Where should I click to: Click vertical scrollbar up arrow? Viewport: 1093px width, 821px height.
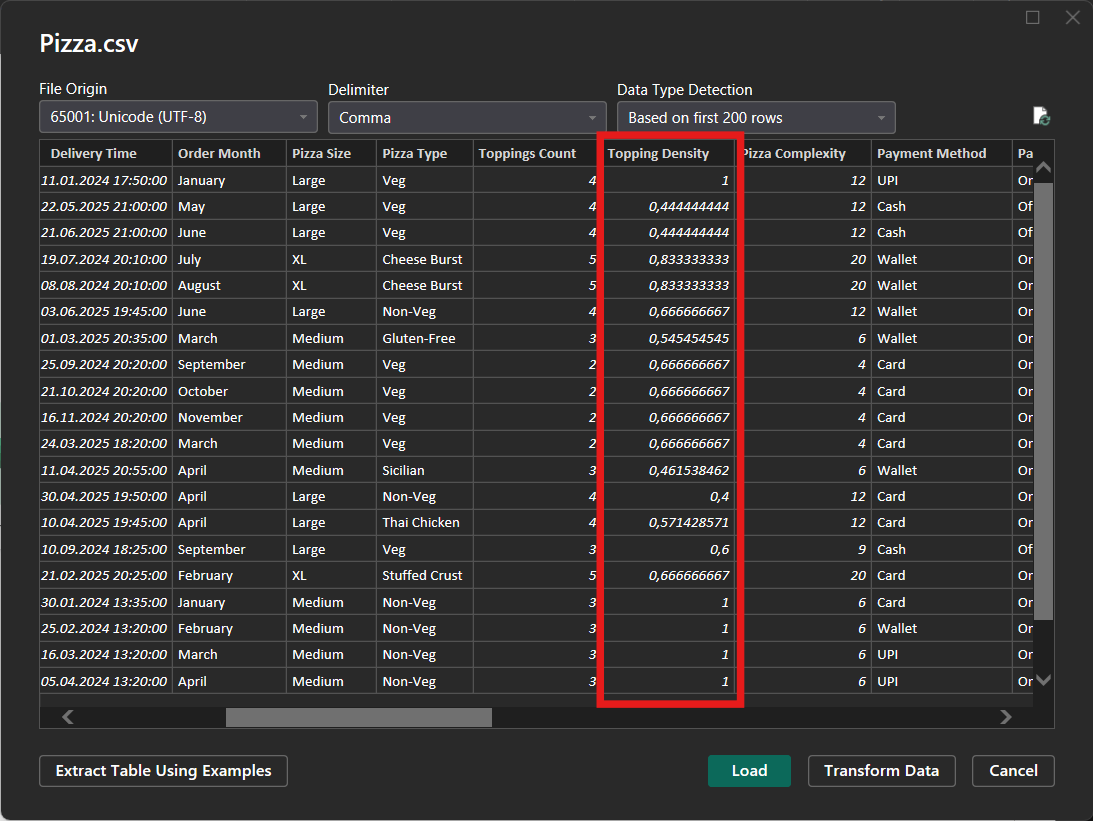tap(1043, 167)
